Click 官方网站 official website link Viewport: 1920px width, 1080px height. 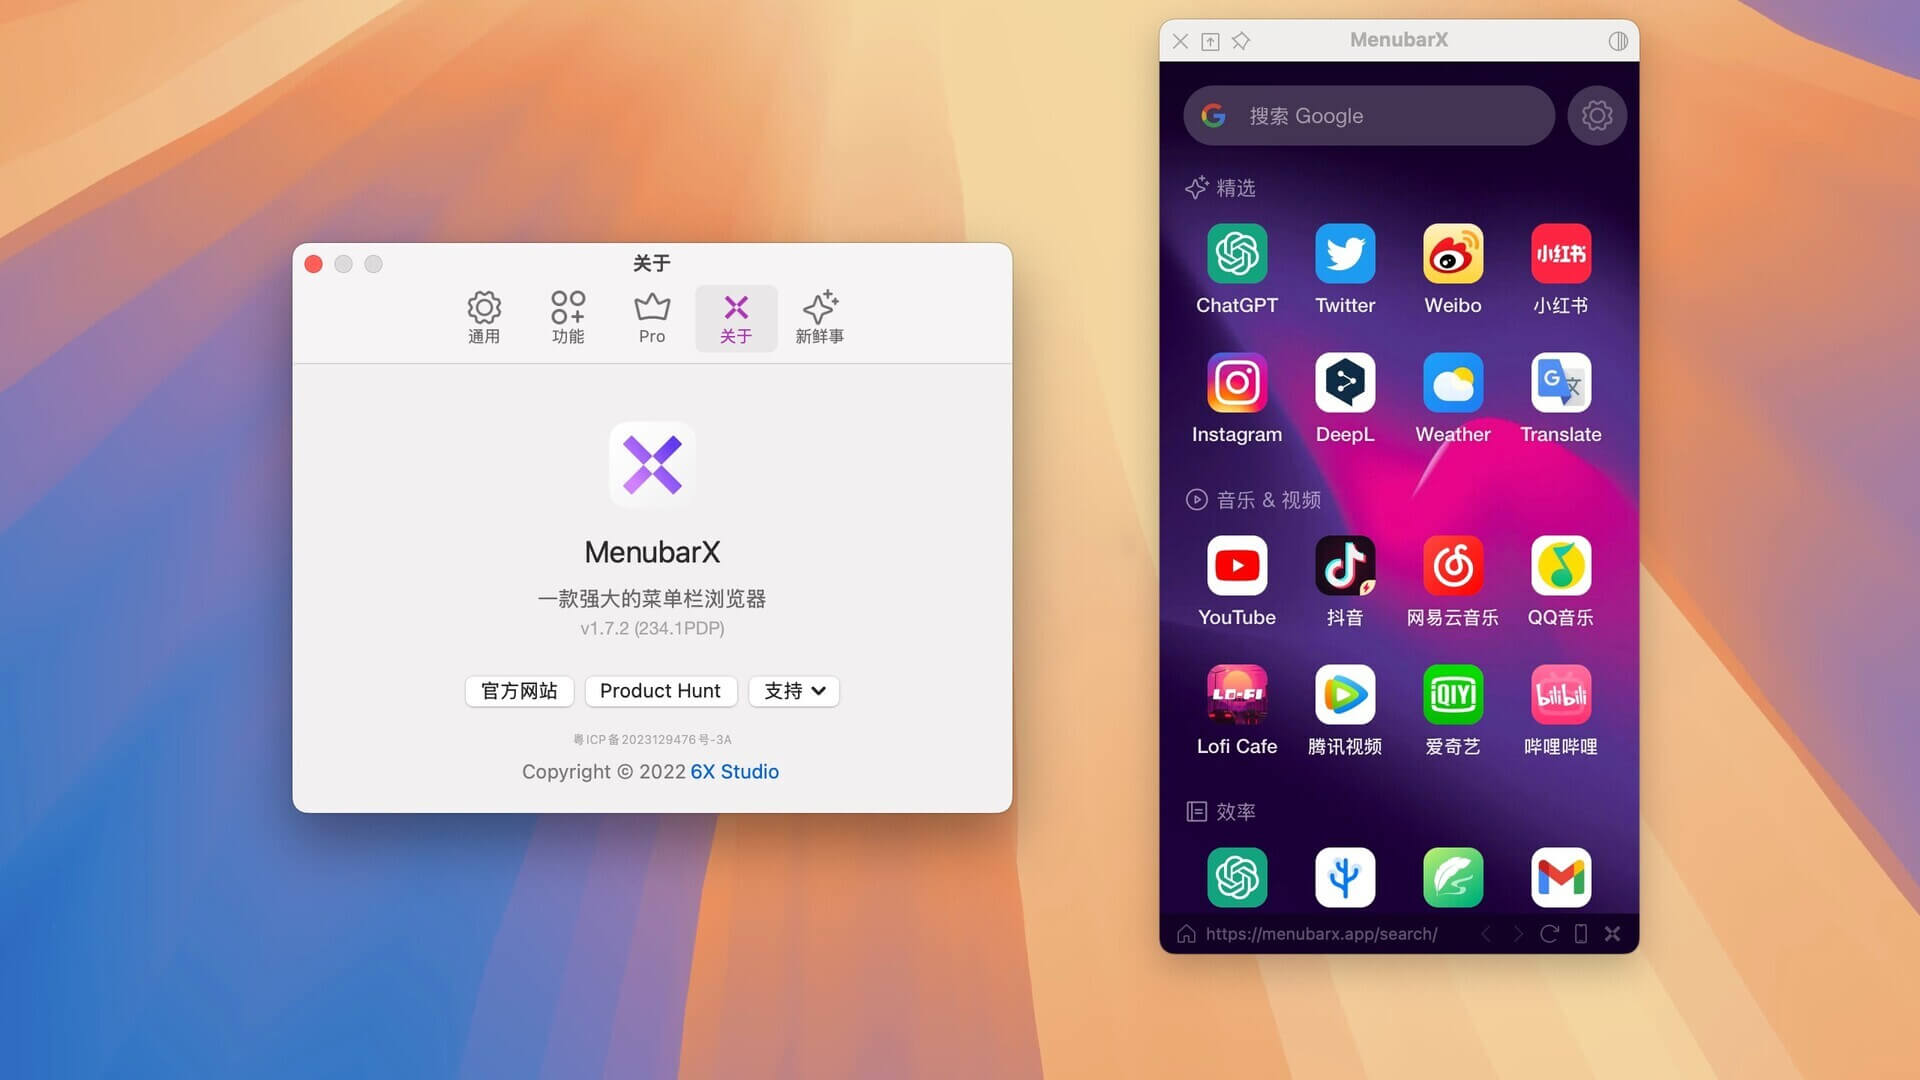[518, 691]
